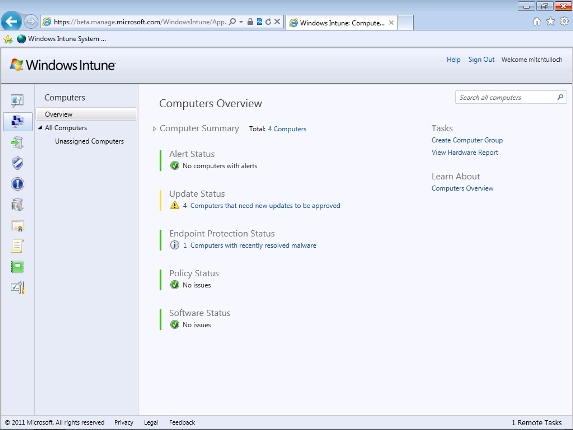
Task: Open the Reports workspace icon
Action: [17, 267]
